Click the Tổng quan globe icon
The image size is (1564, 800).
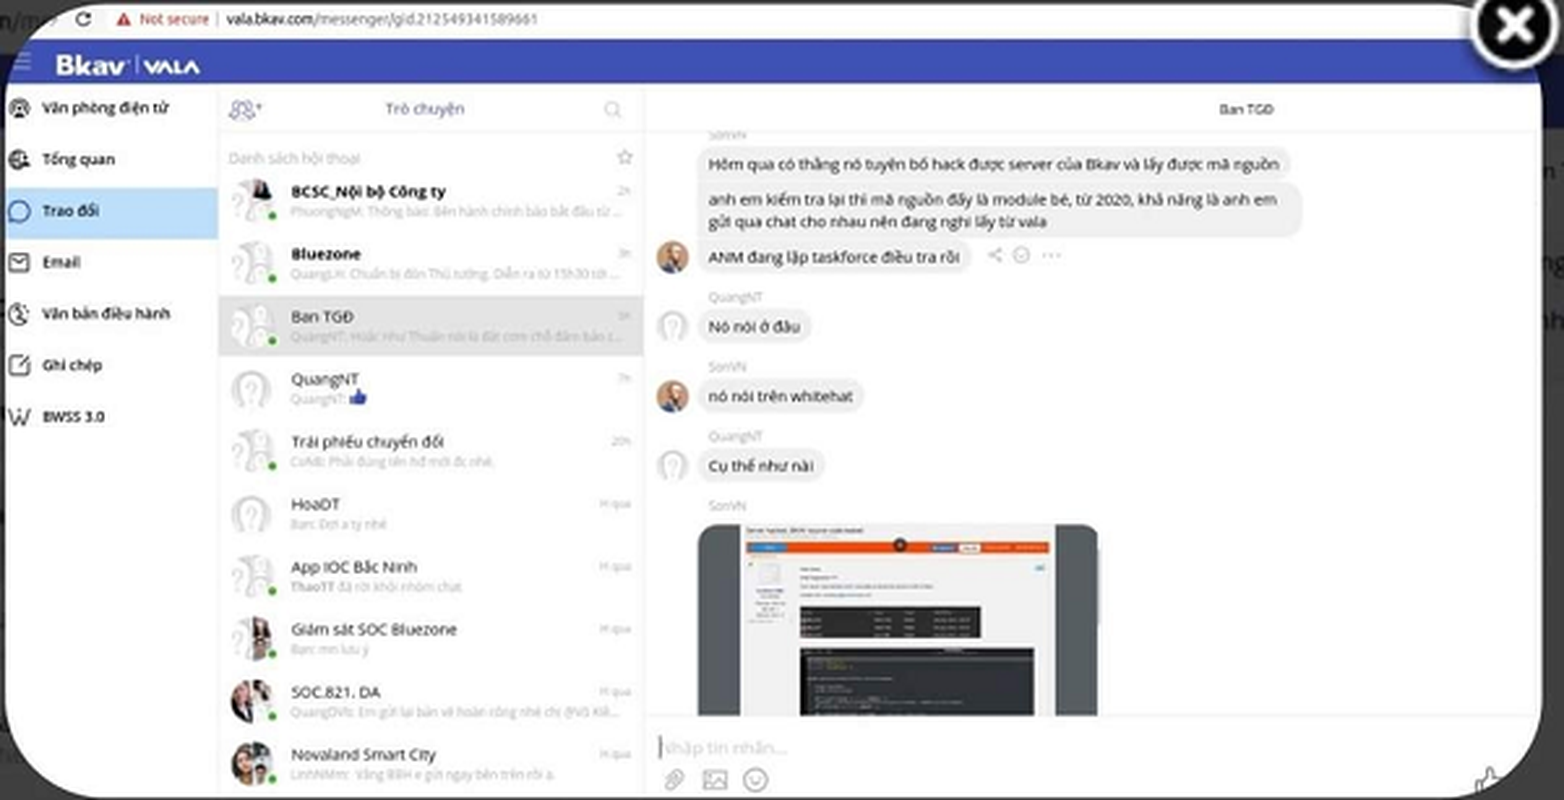point(19,159)
